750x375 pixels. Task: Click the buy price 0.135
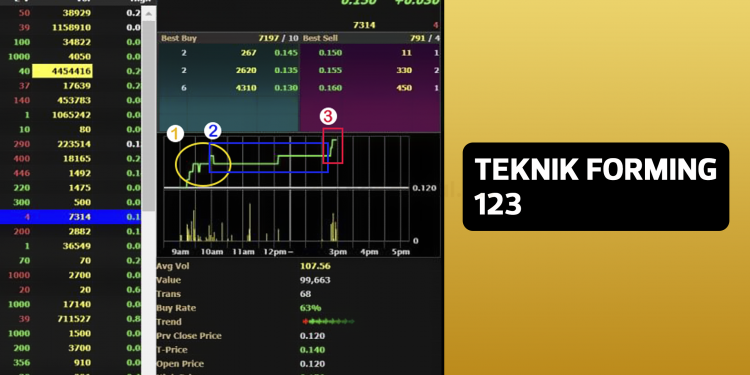[x=286, y=70]
